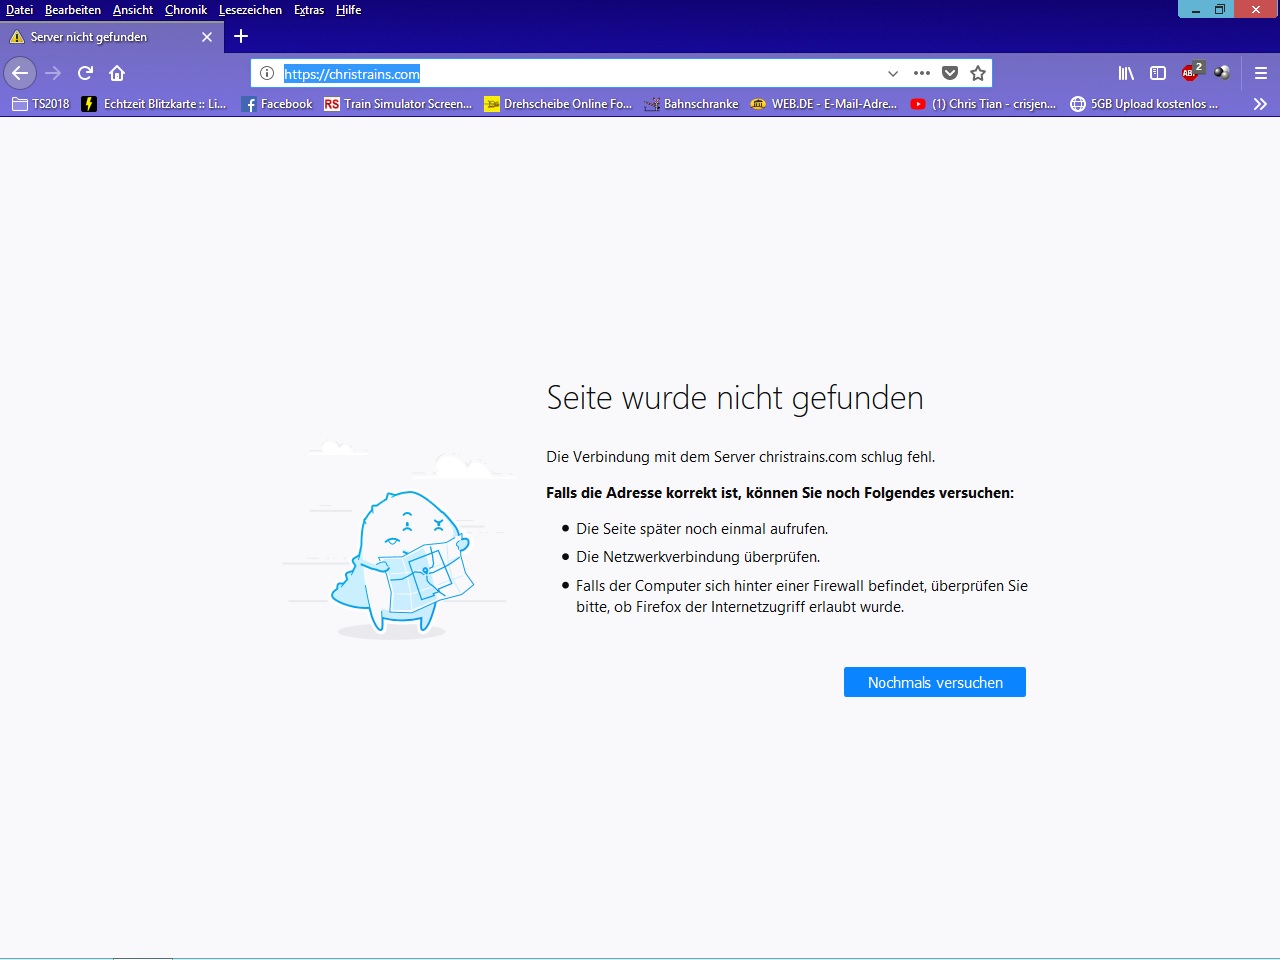Image resolution: width=1280 pixels, height=960 pixels.
Task: Open the Chronik menu
Action: pyautogui.click(x=186, y=10)
